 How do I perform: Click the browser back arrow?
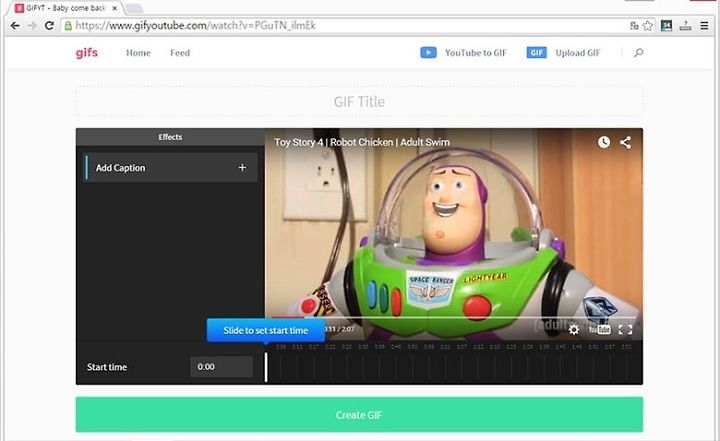pyautogui.click(x=15, y=26)
